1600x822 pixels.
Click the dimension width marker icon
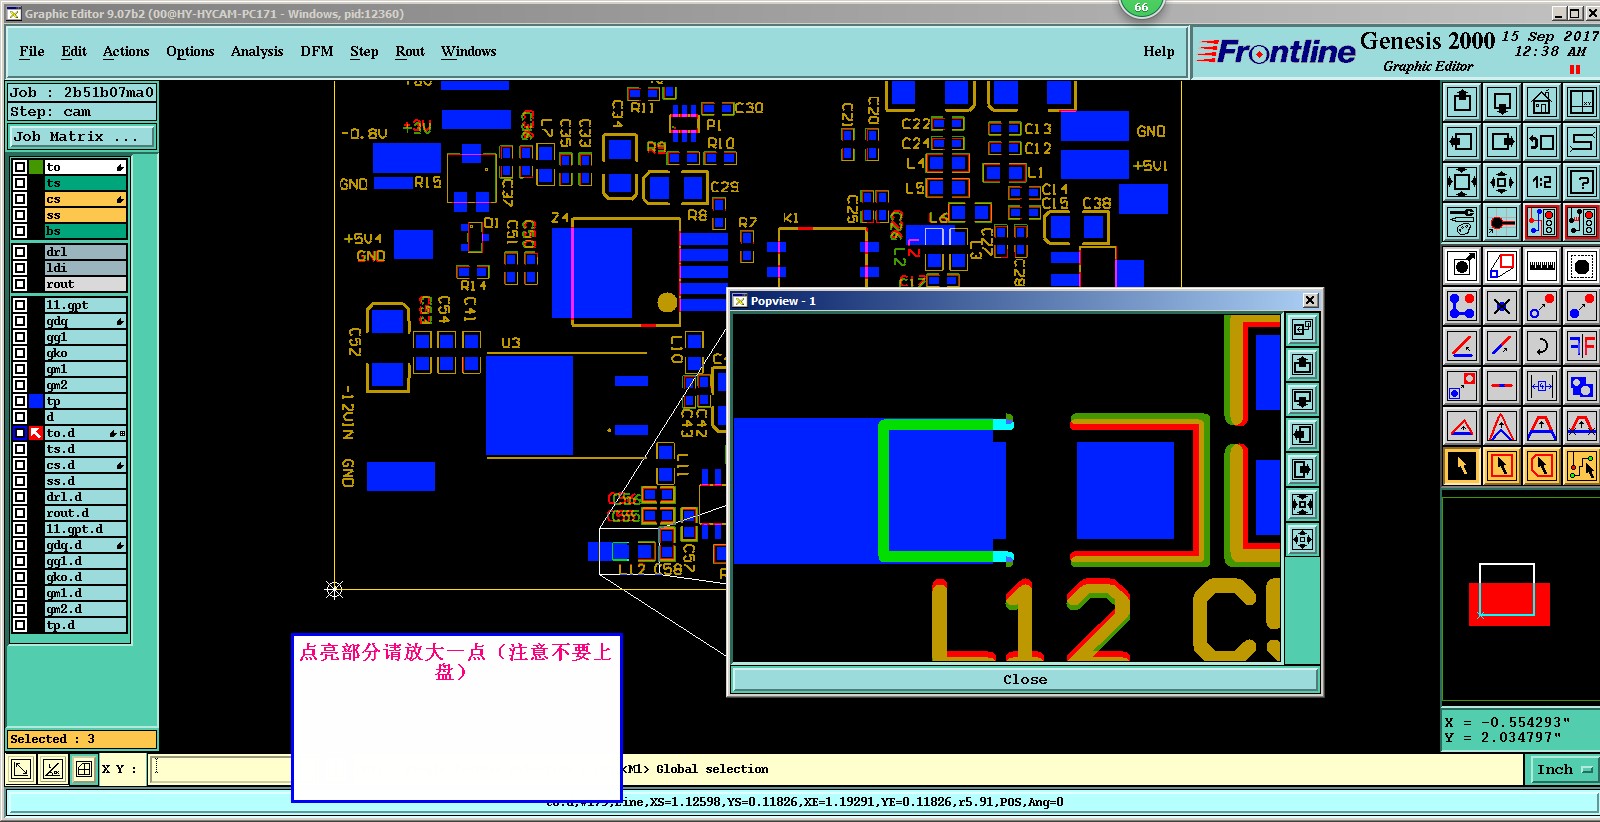coord(1542,386)
